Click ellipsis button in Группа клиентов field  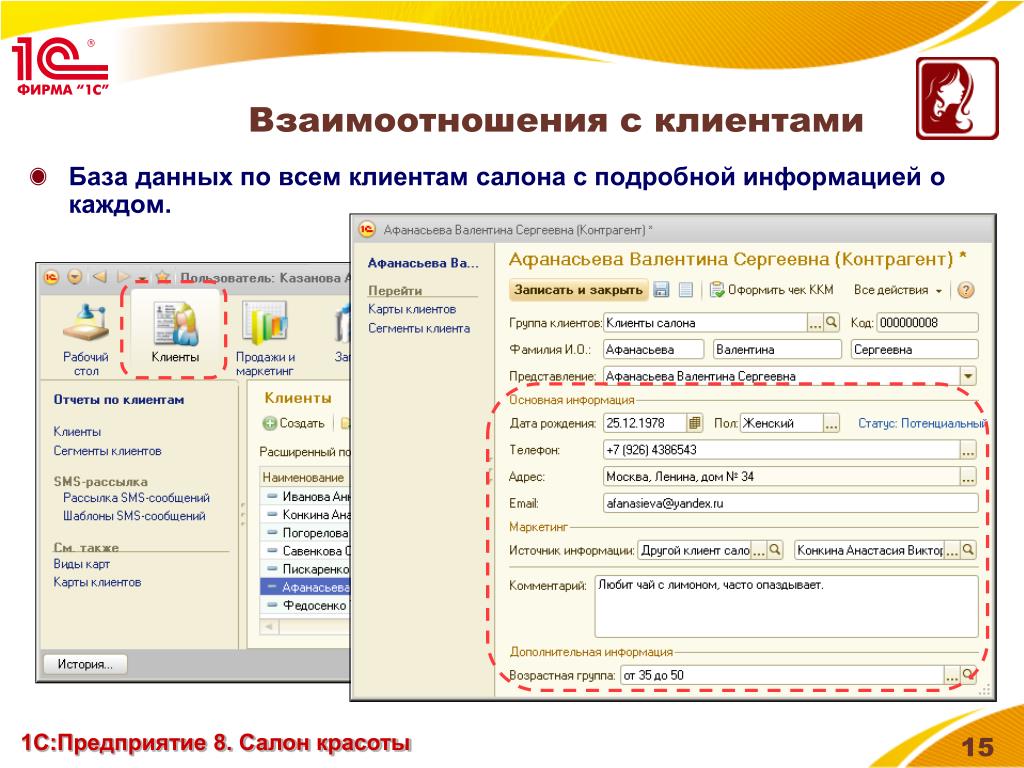(x=816, y=323)
